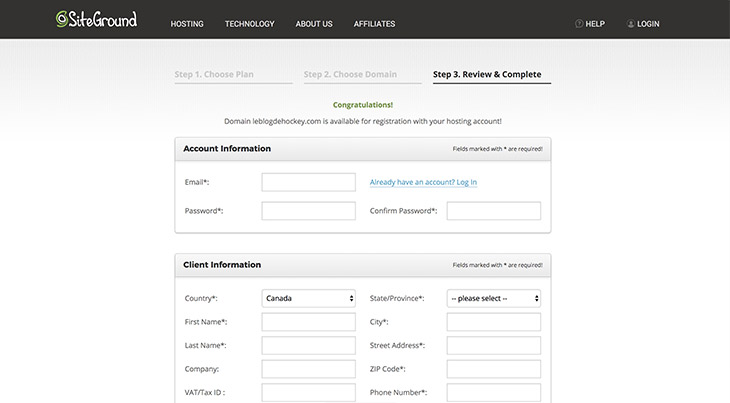
Task: Click the Country* label
Action: click(201, 298)
